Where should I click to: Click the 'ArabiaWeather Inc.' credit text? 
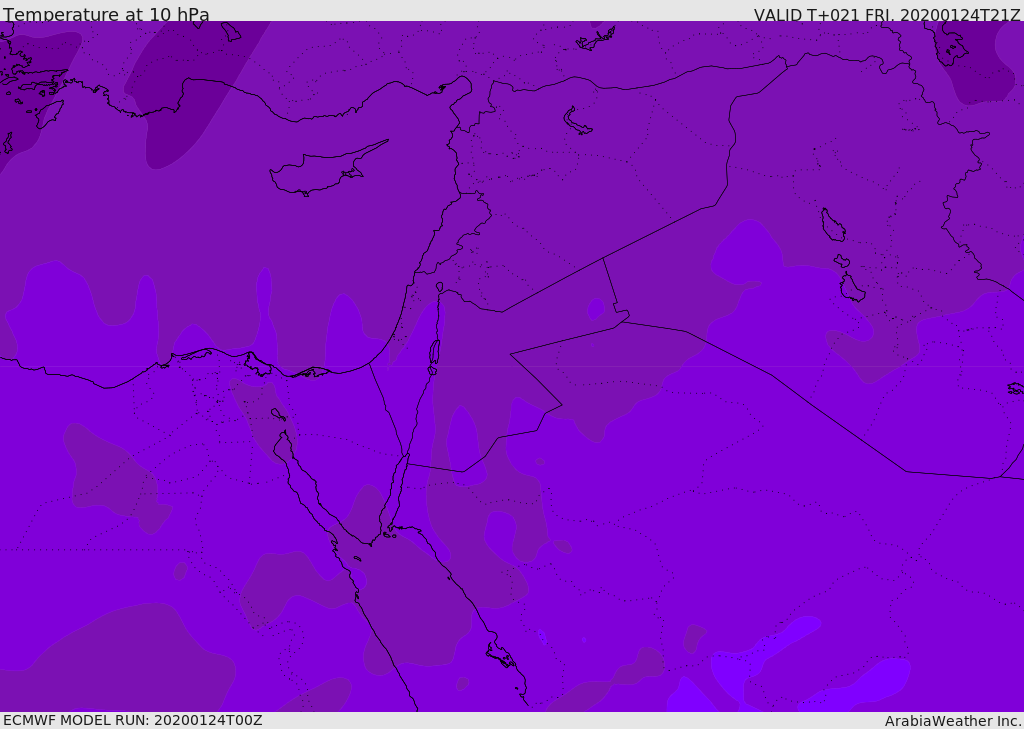point(953,721)
